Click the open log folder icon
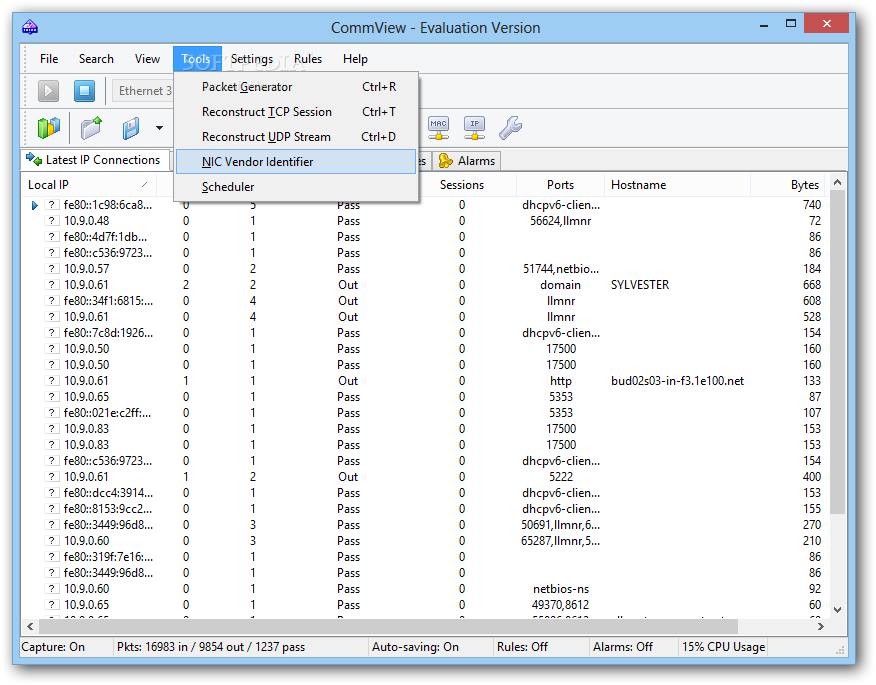The height and width of the screenshot is (685, 876). (91, 128)
